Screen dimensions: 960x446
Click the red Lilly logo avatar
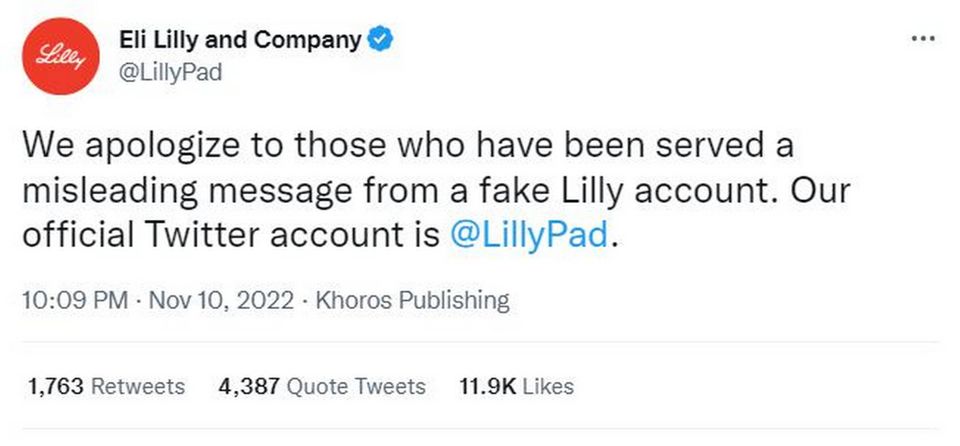click(x=59, y=58)
